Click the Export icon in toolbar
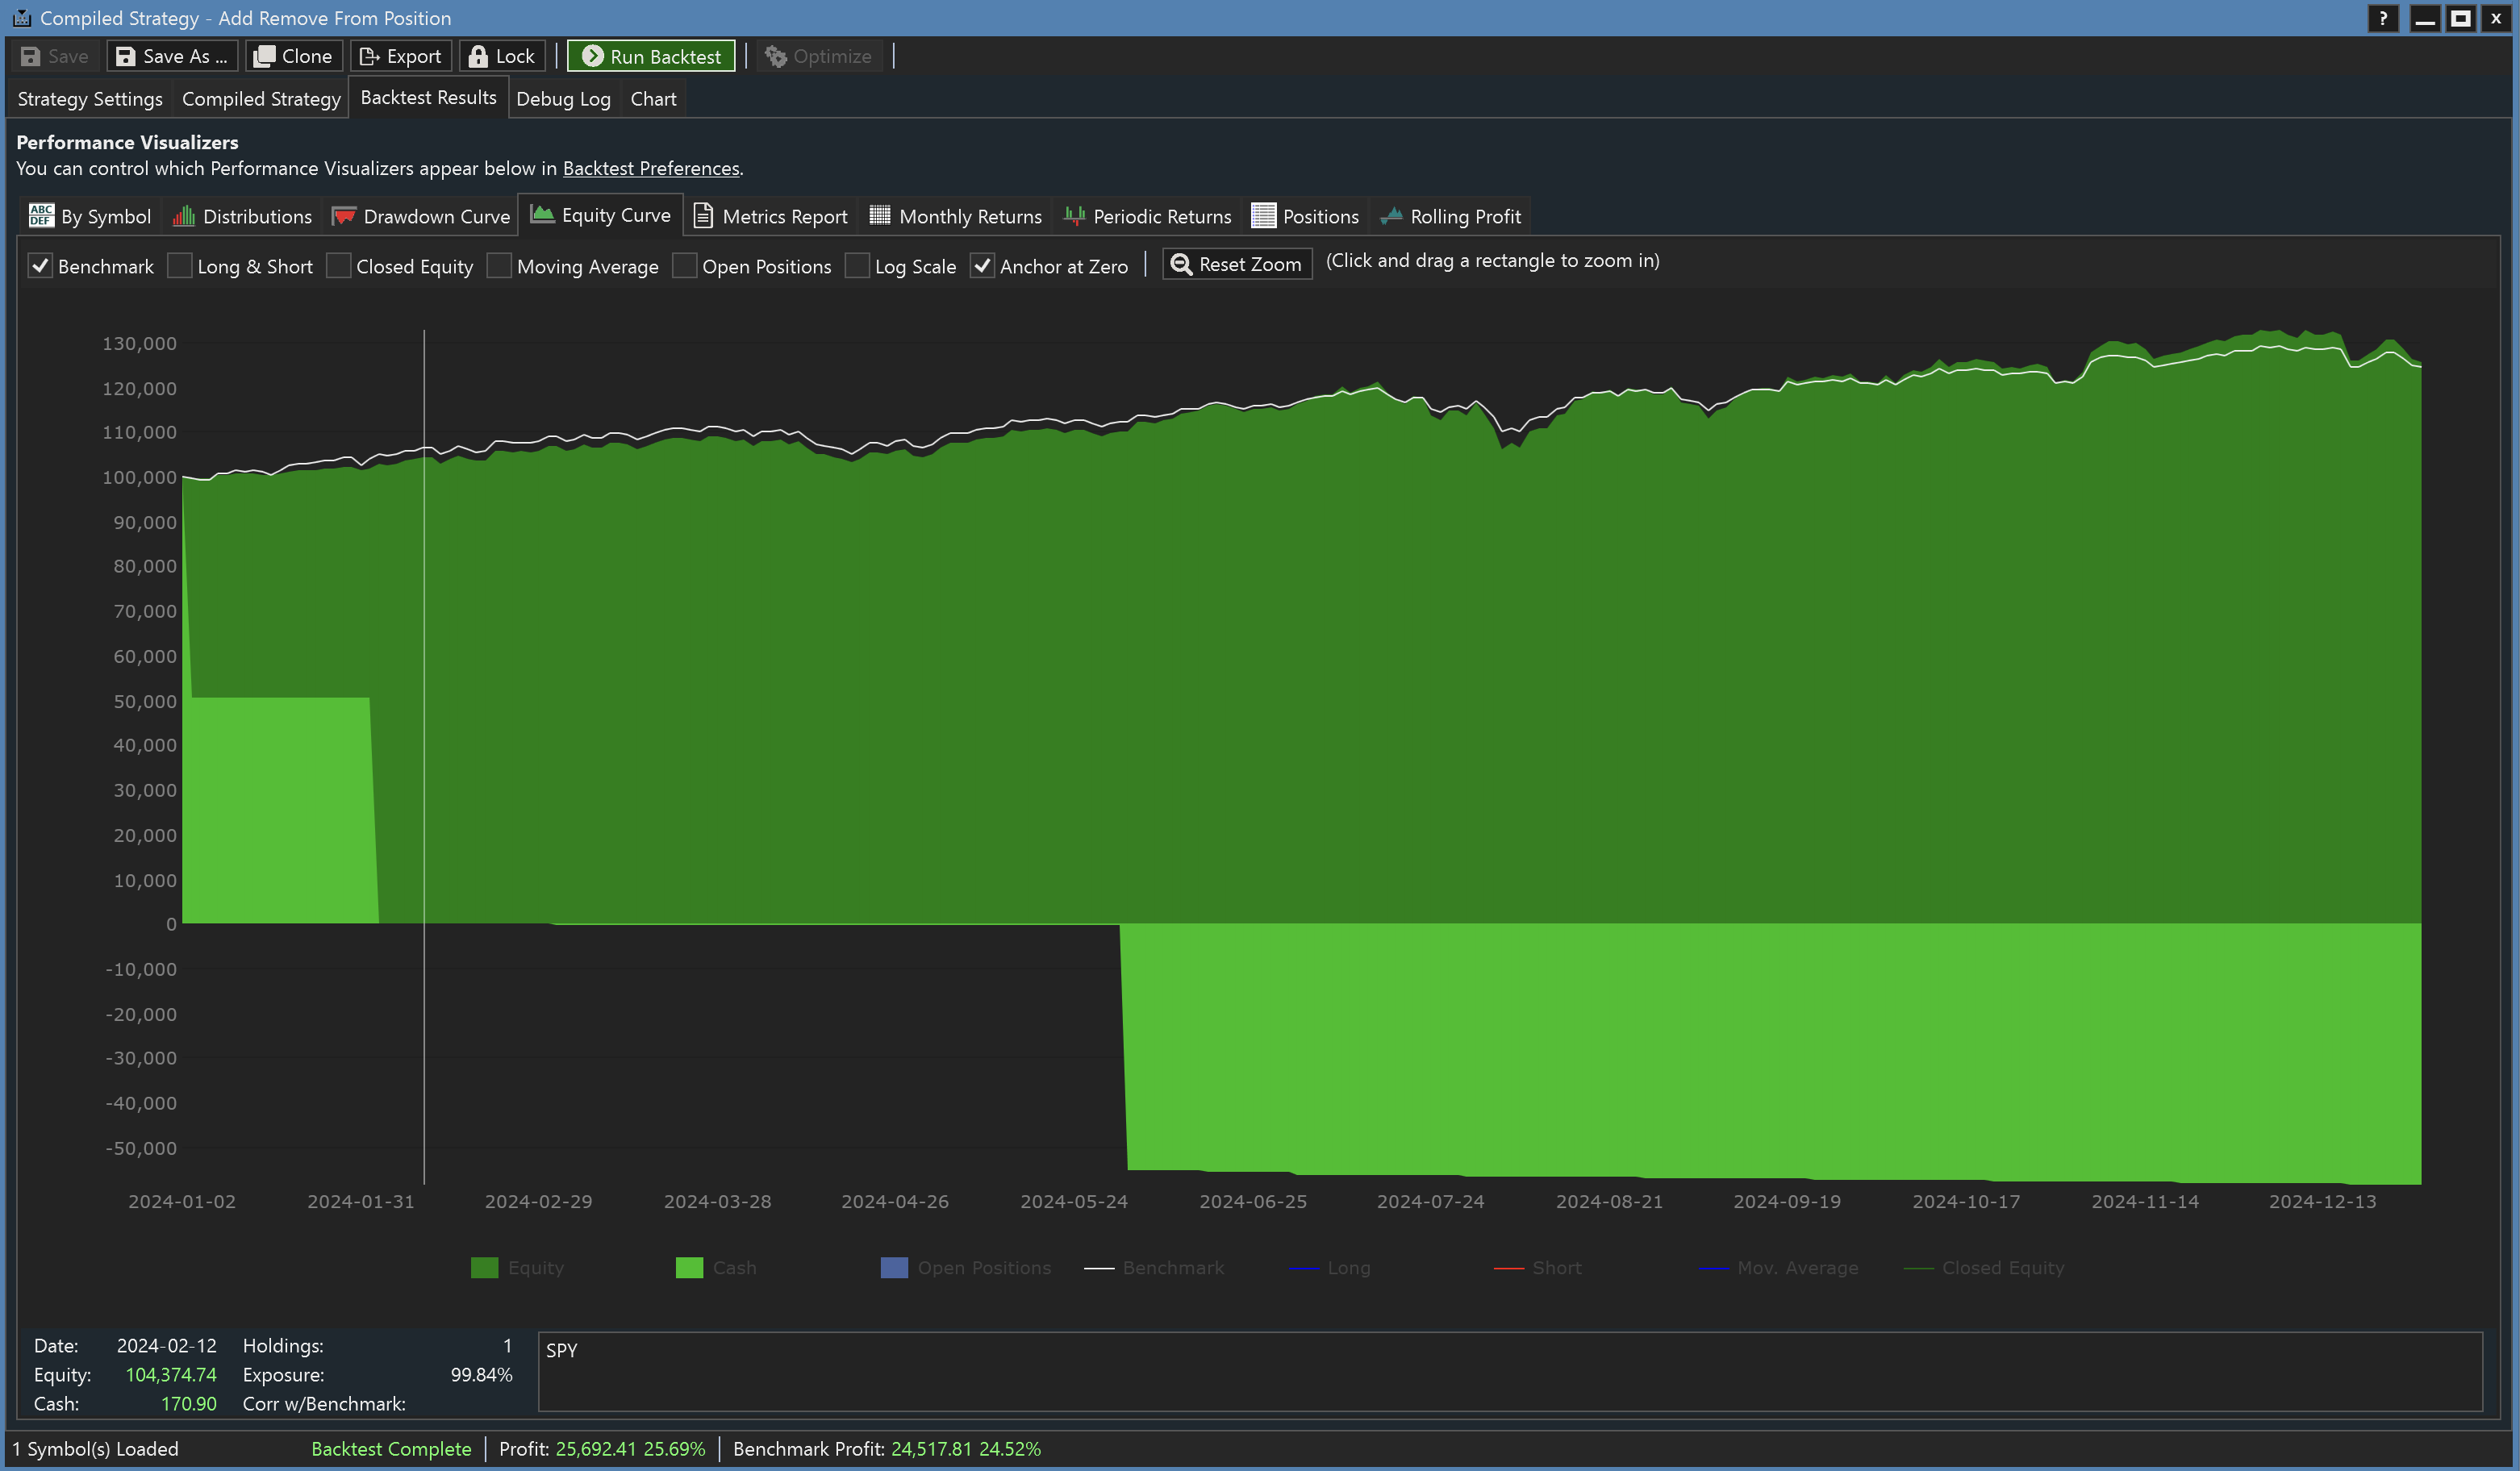Screen dimensions: 2520x1471 pyautogui.click(x=369, y=56)
